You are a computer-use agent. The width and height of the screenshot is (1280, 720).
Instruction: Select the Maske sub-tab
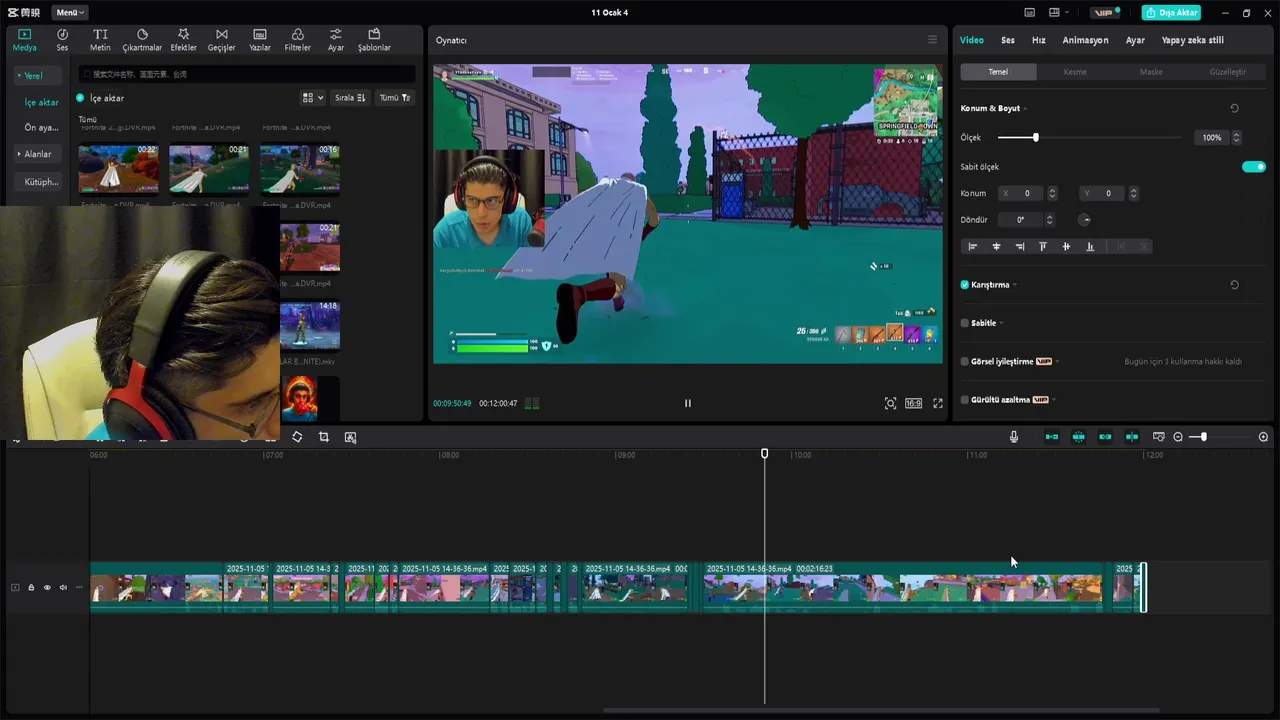pos(1151,72)
